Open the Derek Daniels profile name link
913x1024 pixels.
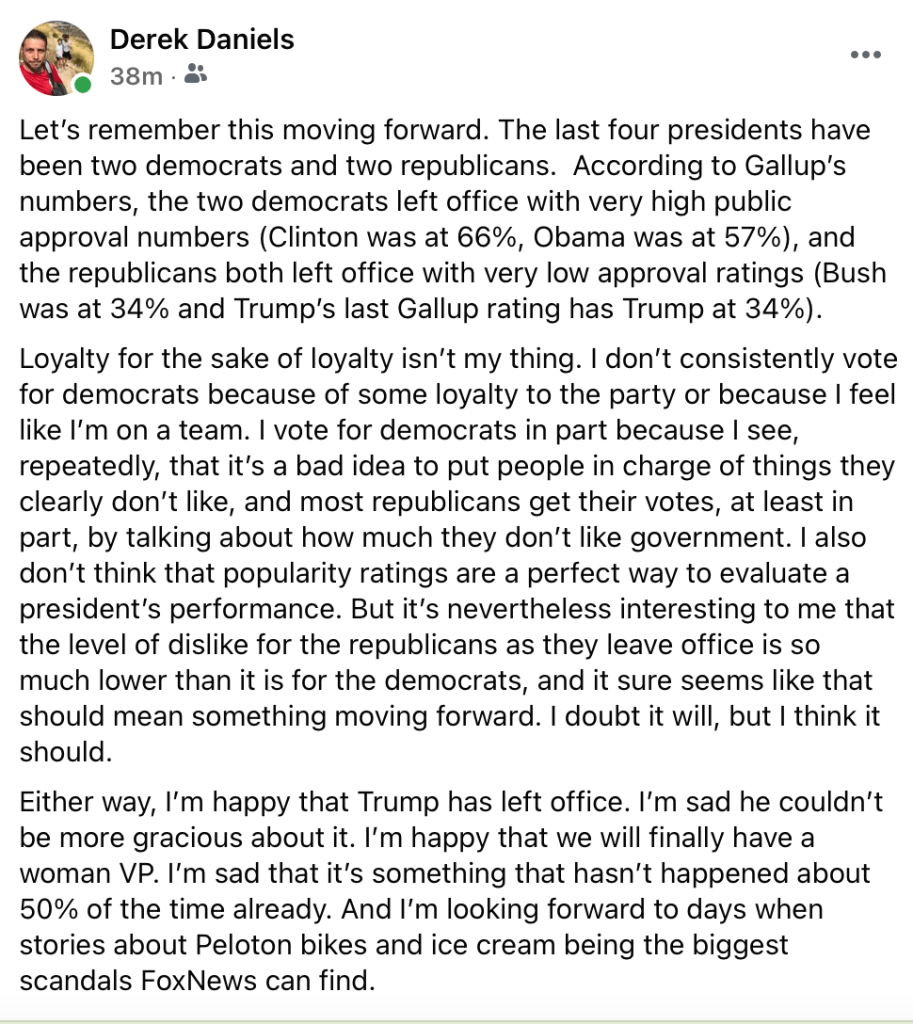coord(202,40)
